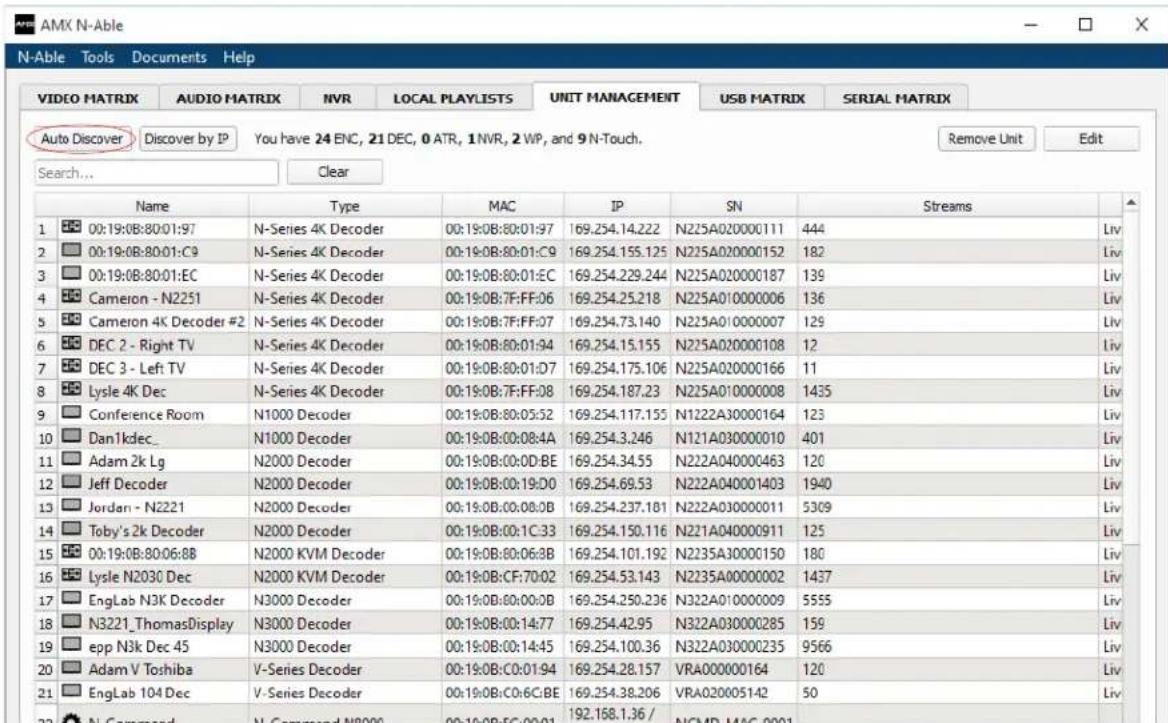Click the monitor icon beside Conference Room
This screenshot has height=723, width=1168.
pyautogui.click(x=72, y=413)
